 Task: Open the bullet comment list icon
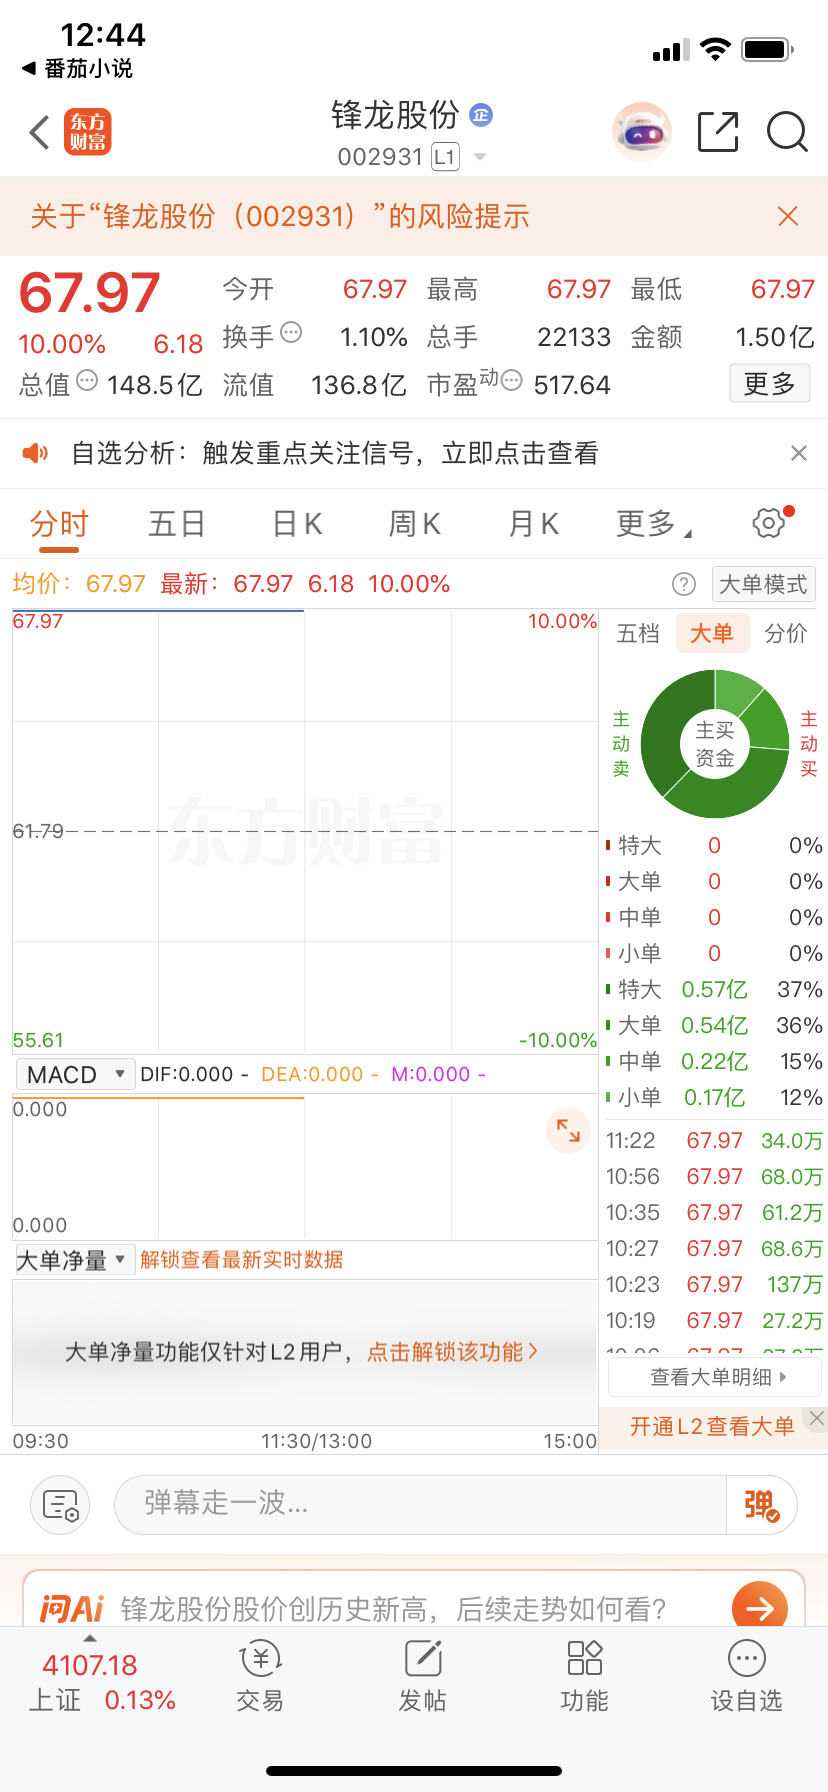point(60,1505)
